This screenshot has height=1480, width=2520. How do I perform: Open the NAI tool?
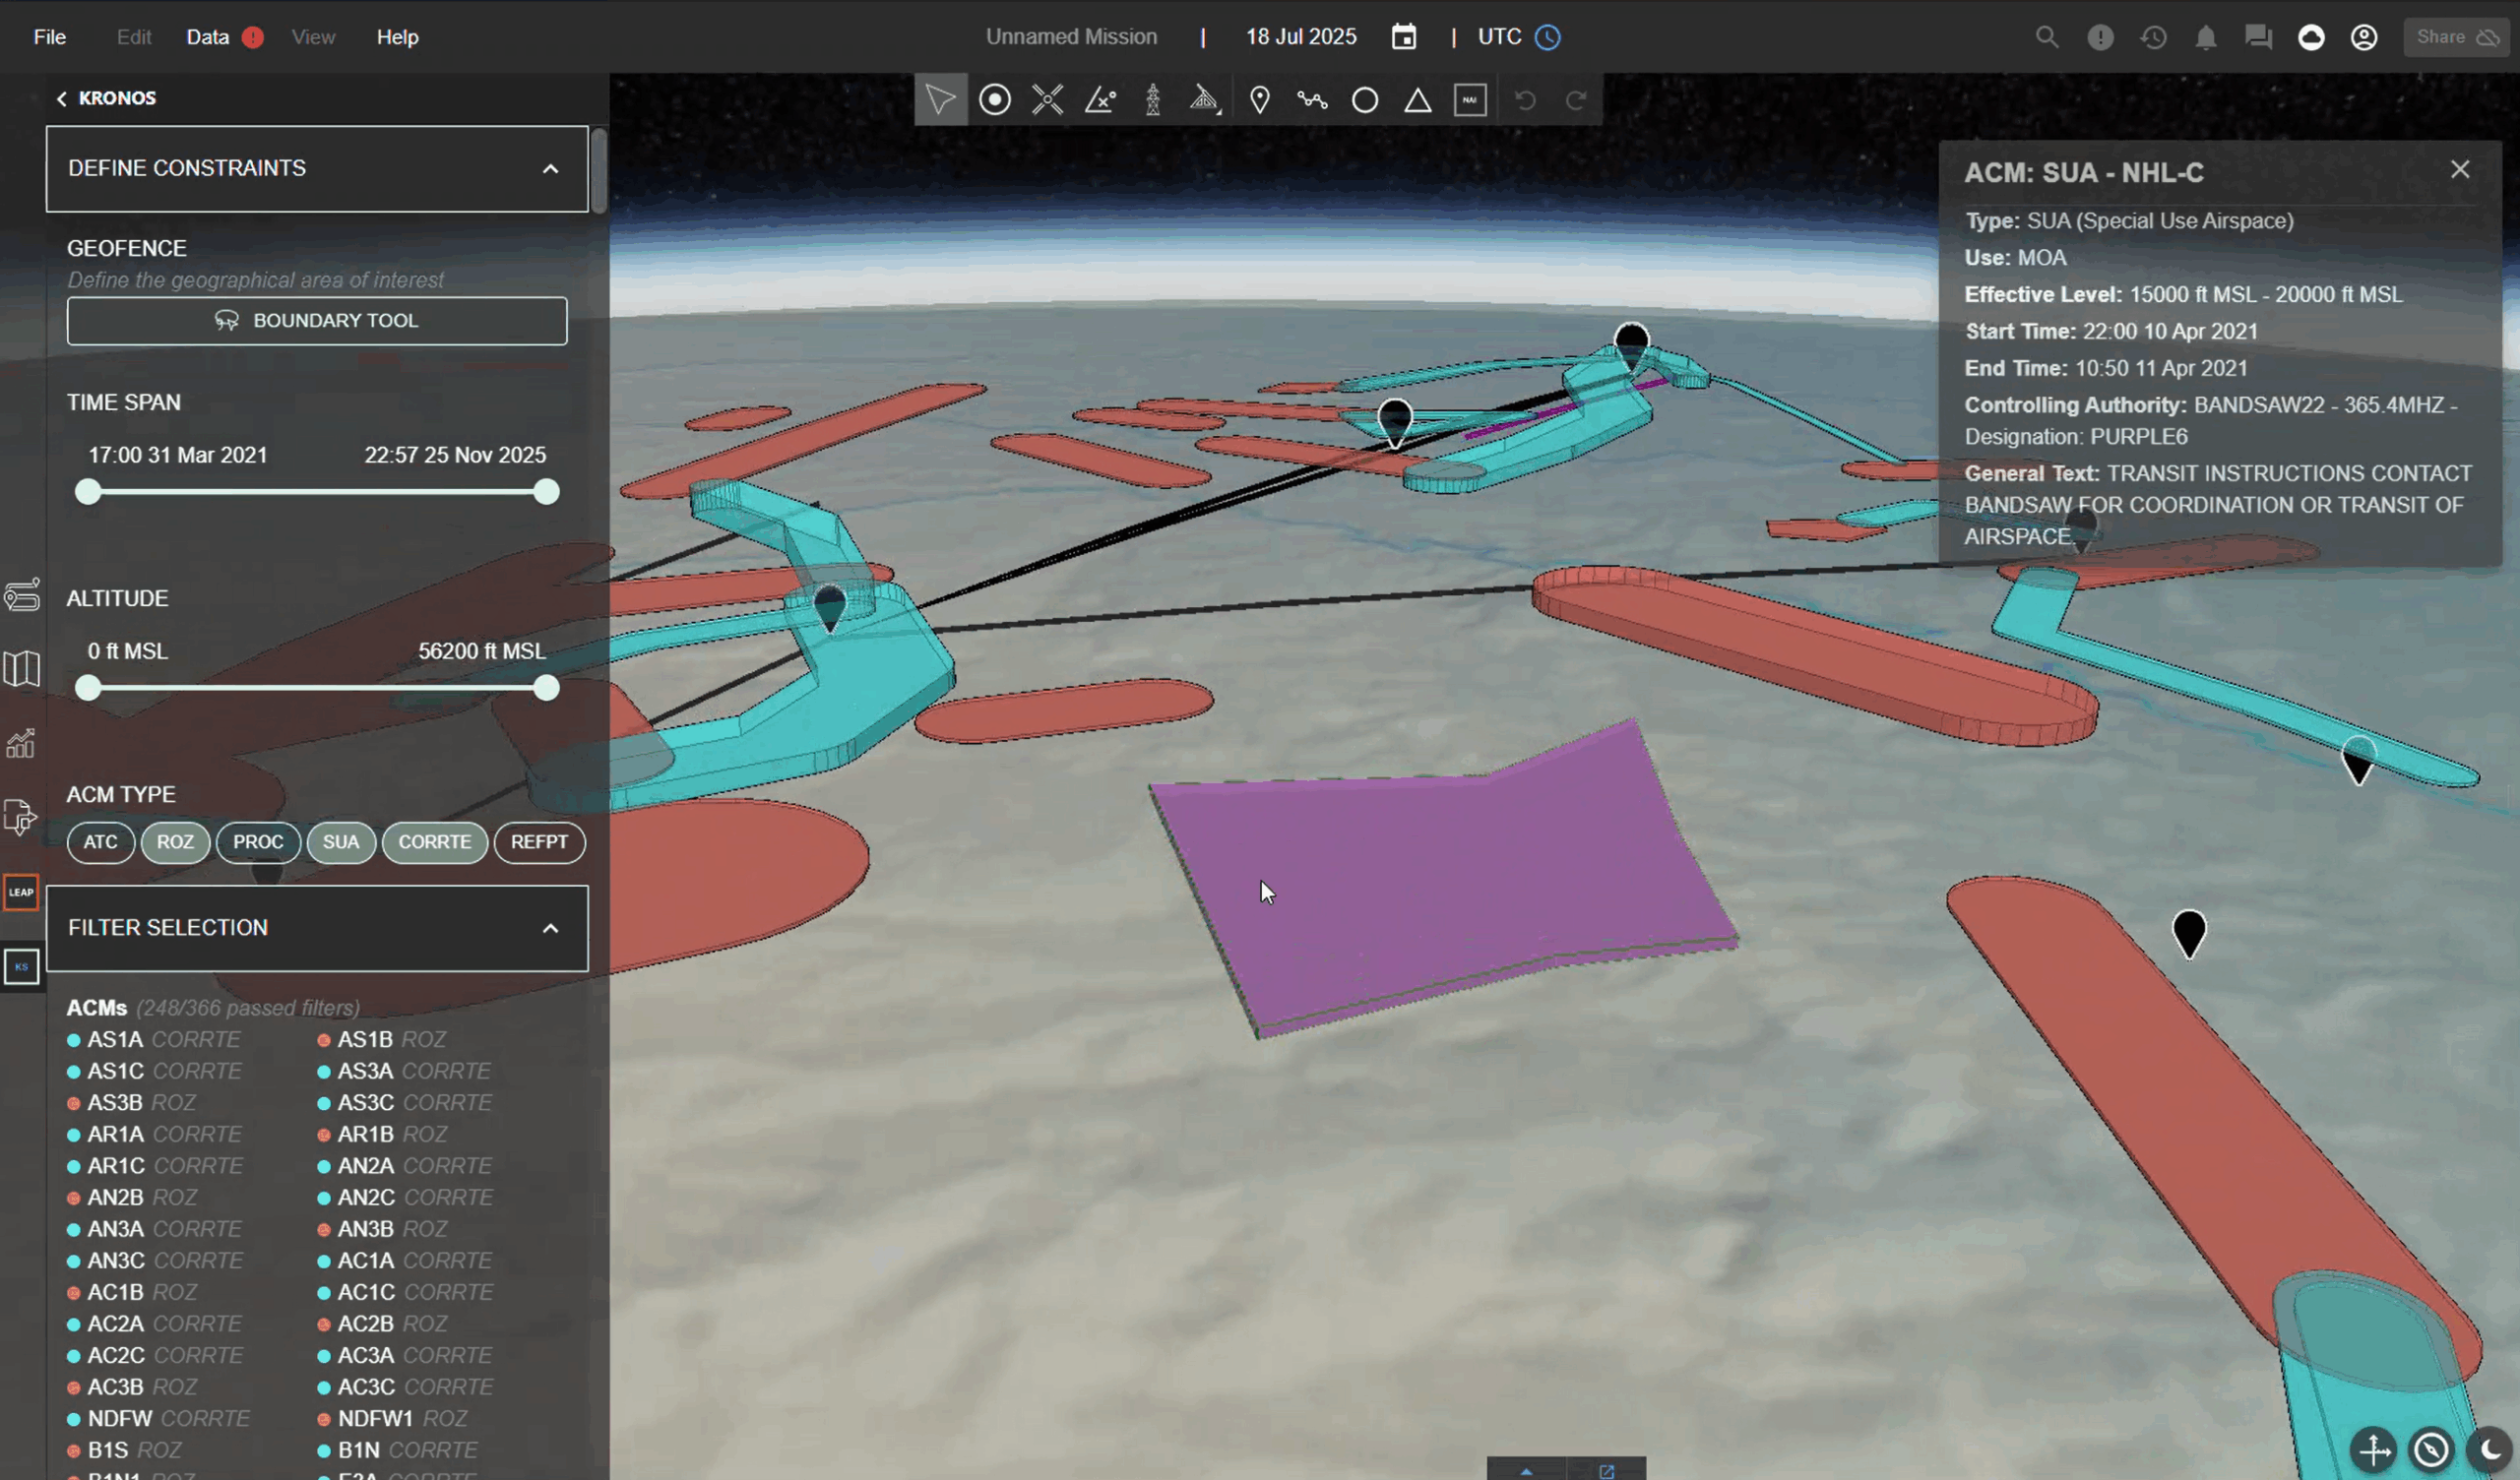pos(1470,99)
